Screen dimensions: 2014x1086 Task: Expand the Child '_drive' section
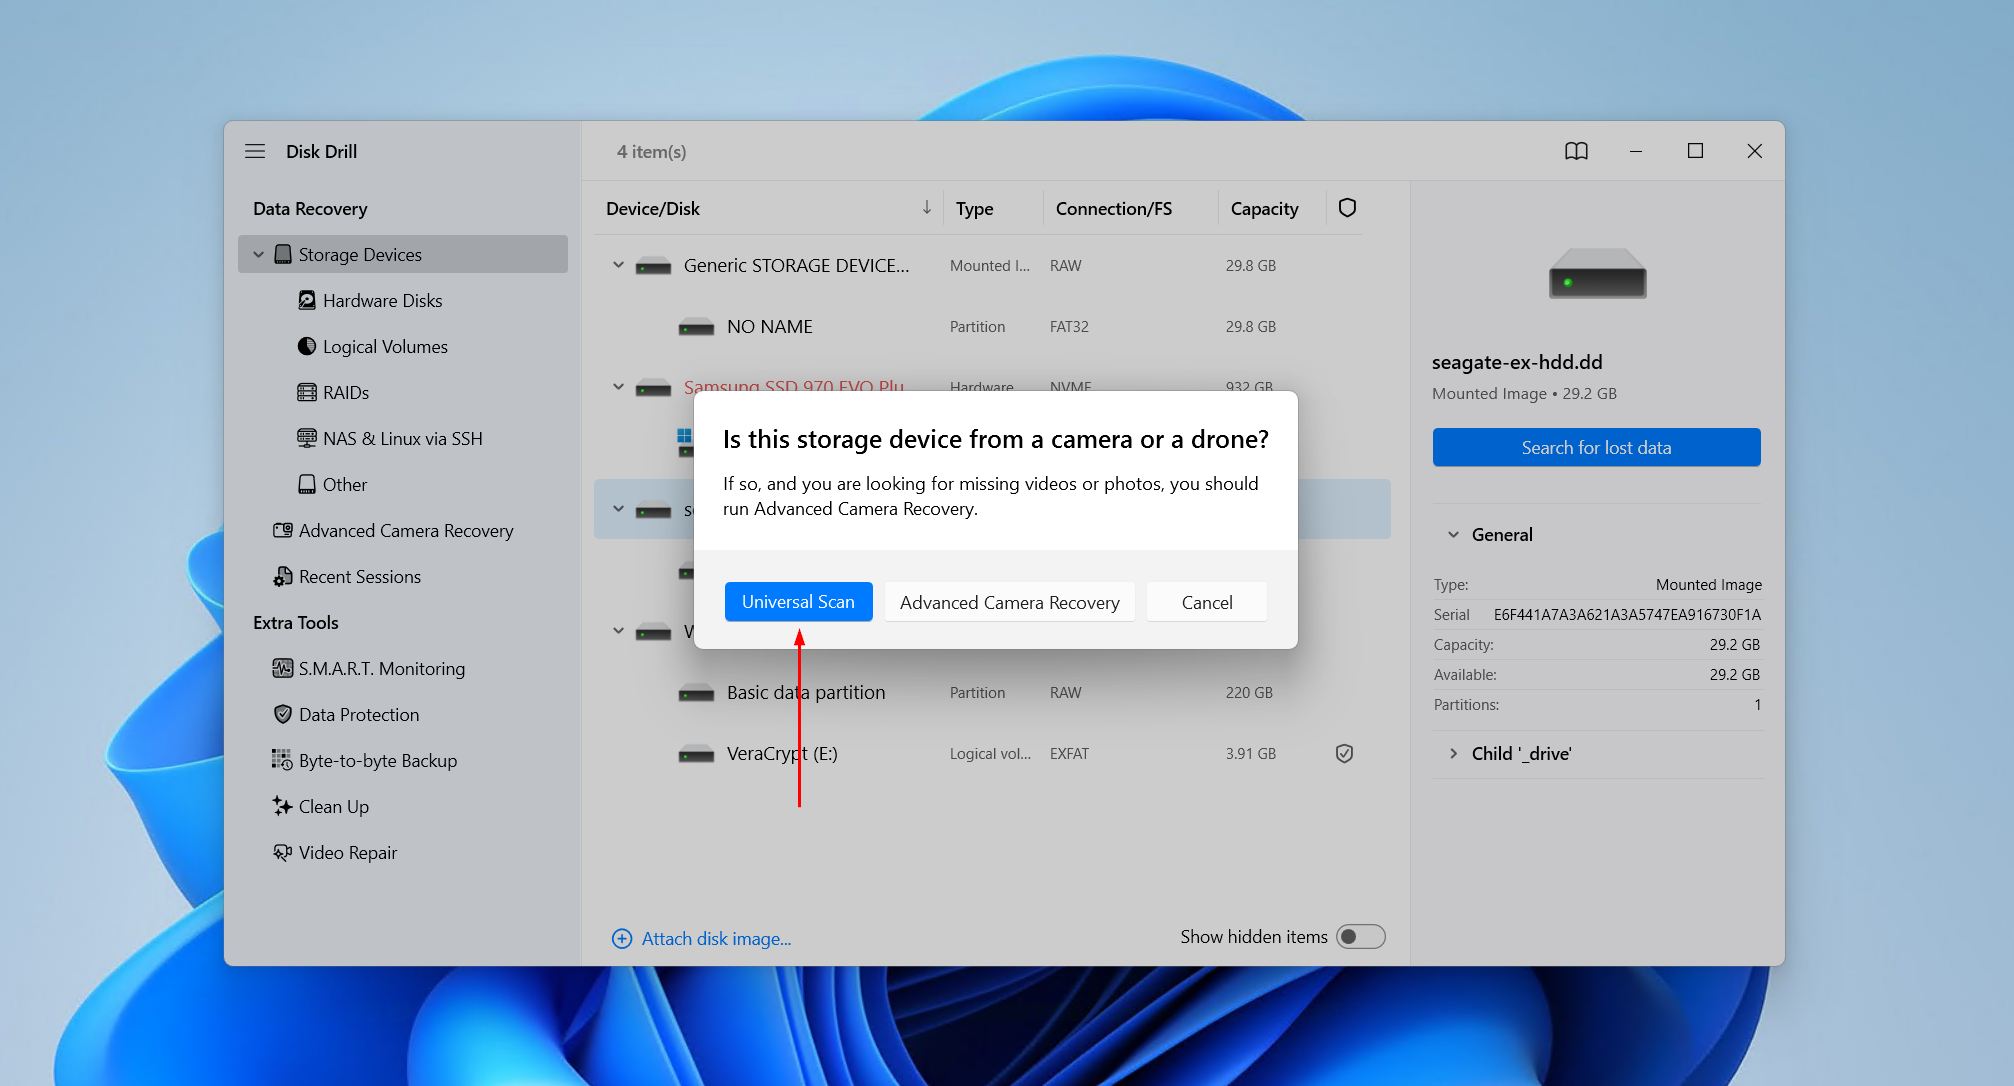pos(1453,754)
